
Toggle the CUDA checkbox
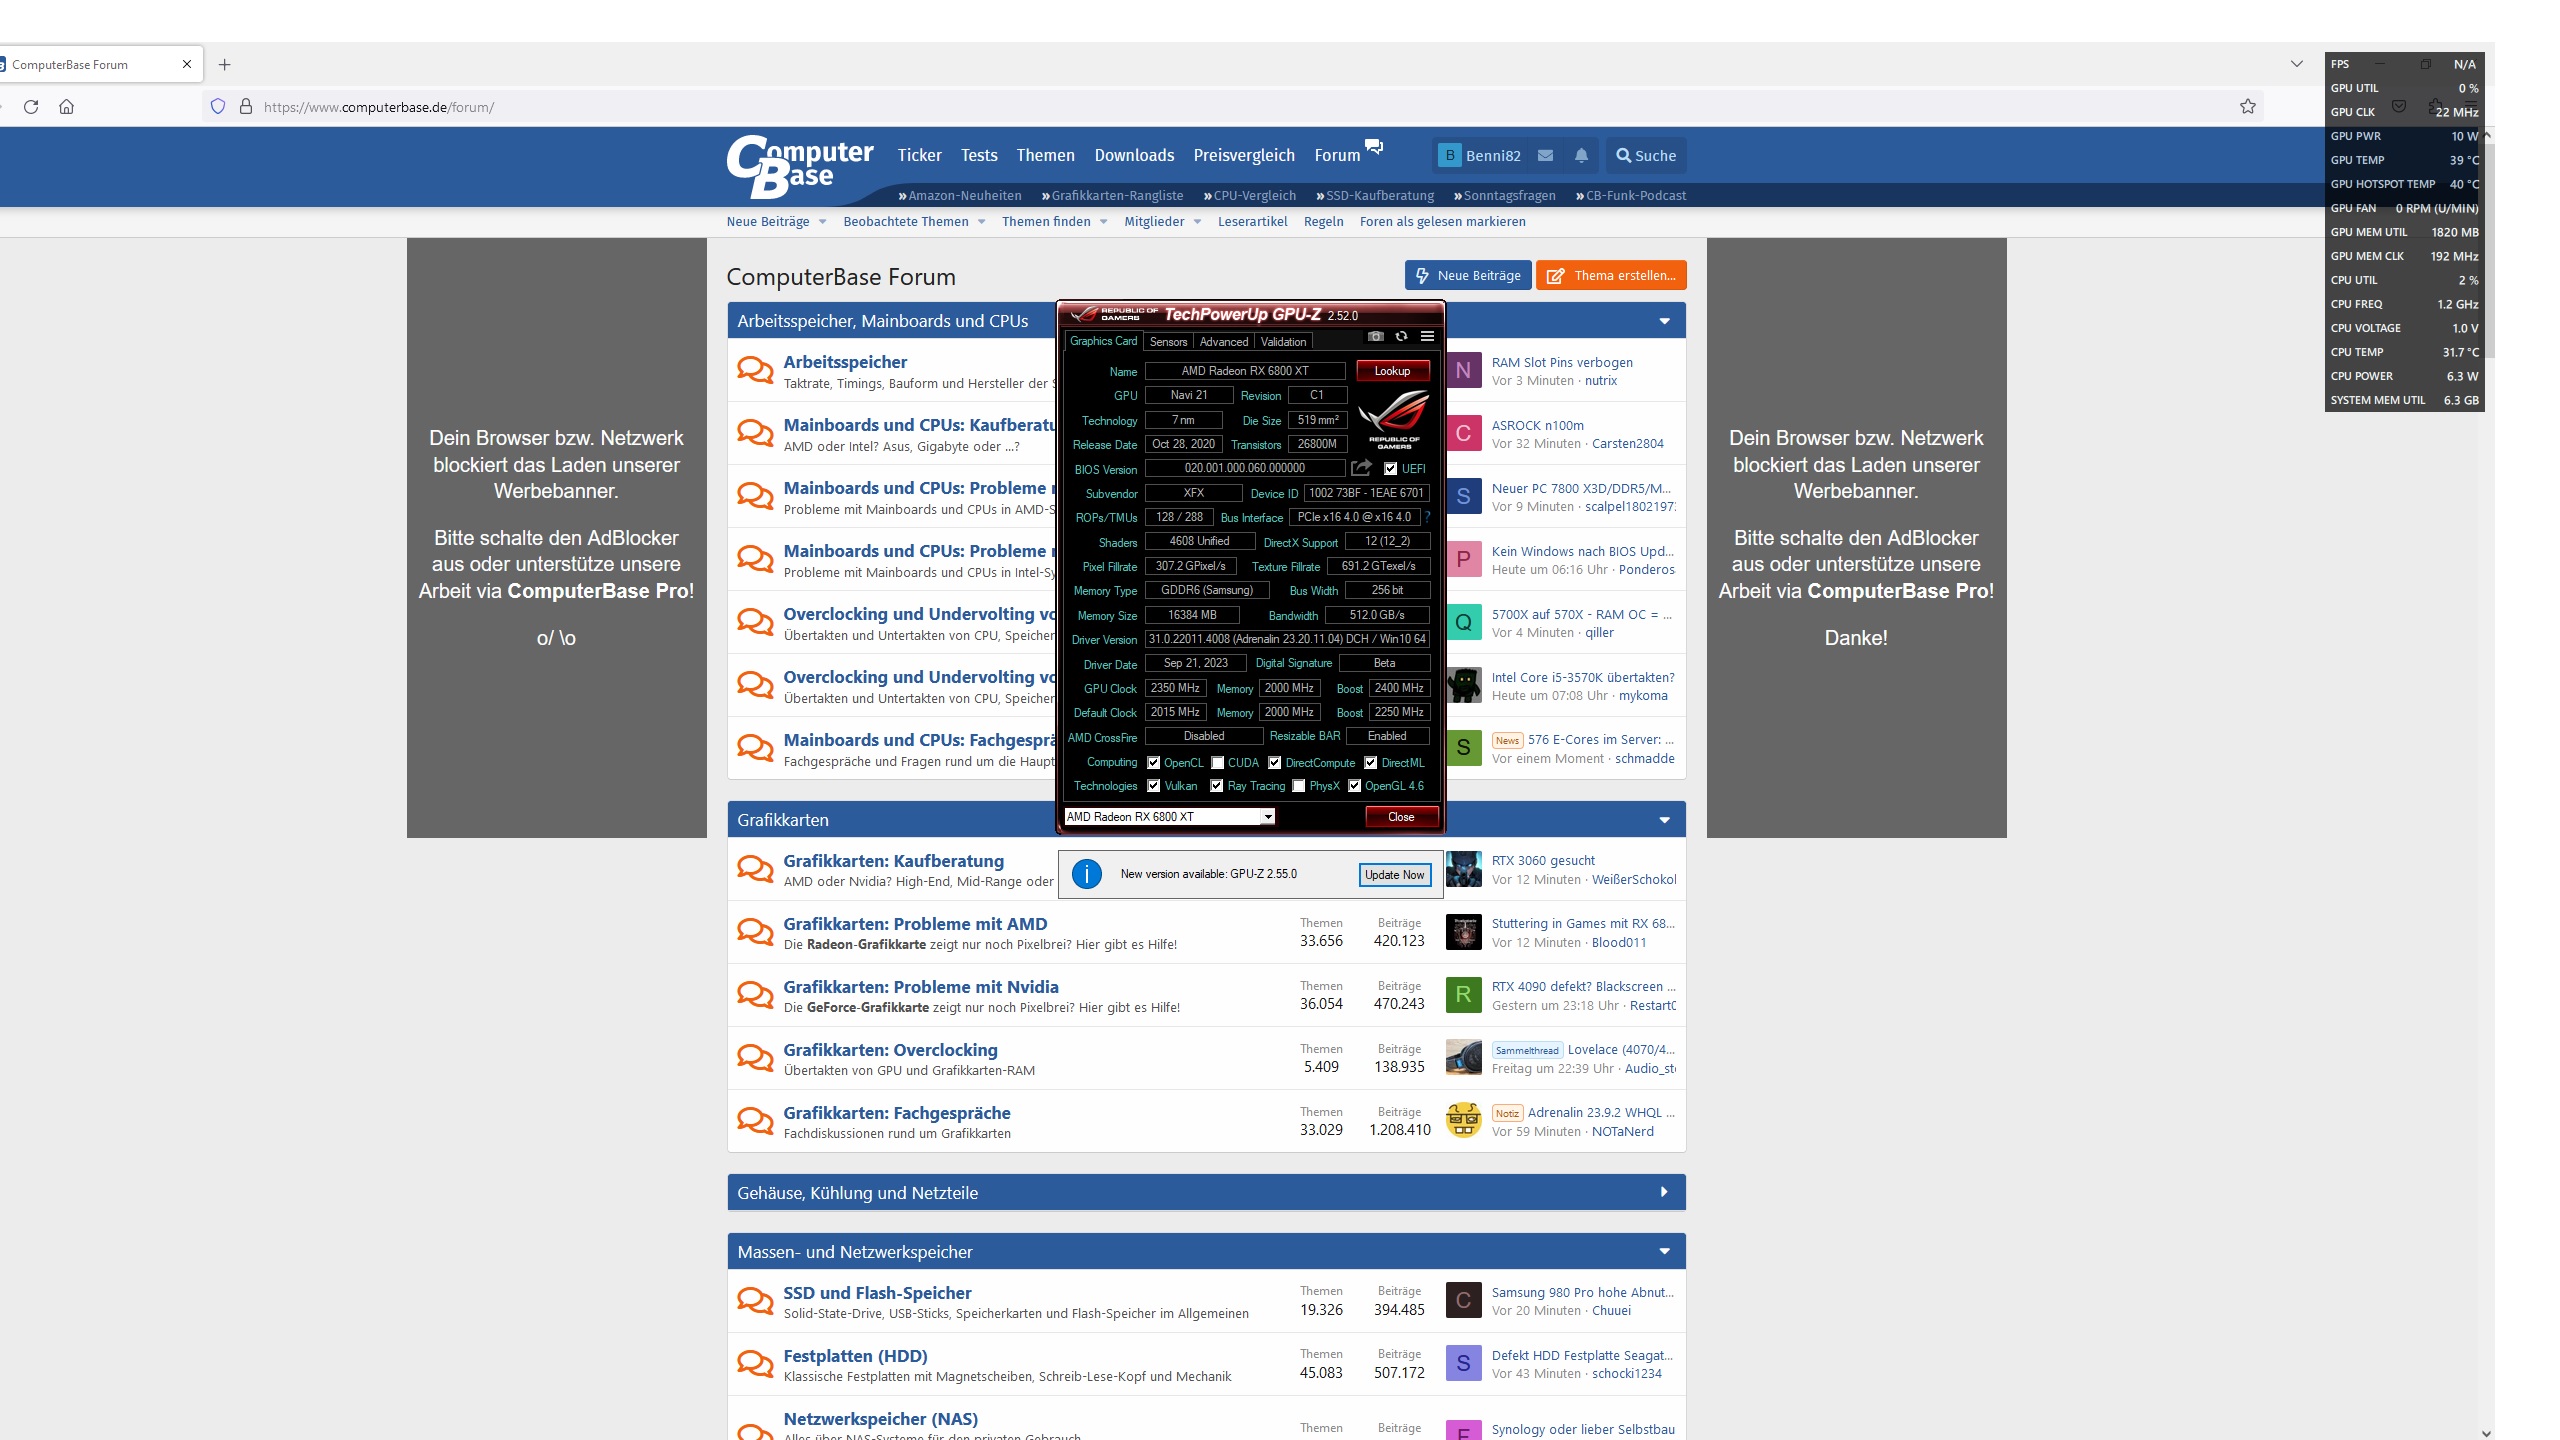(1217, 763)
